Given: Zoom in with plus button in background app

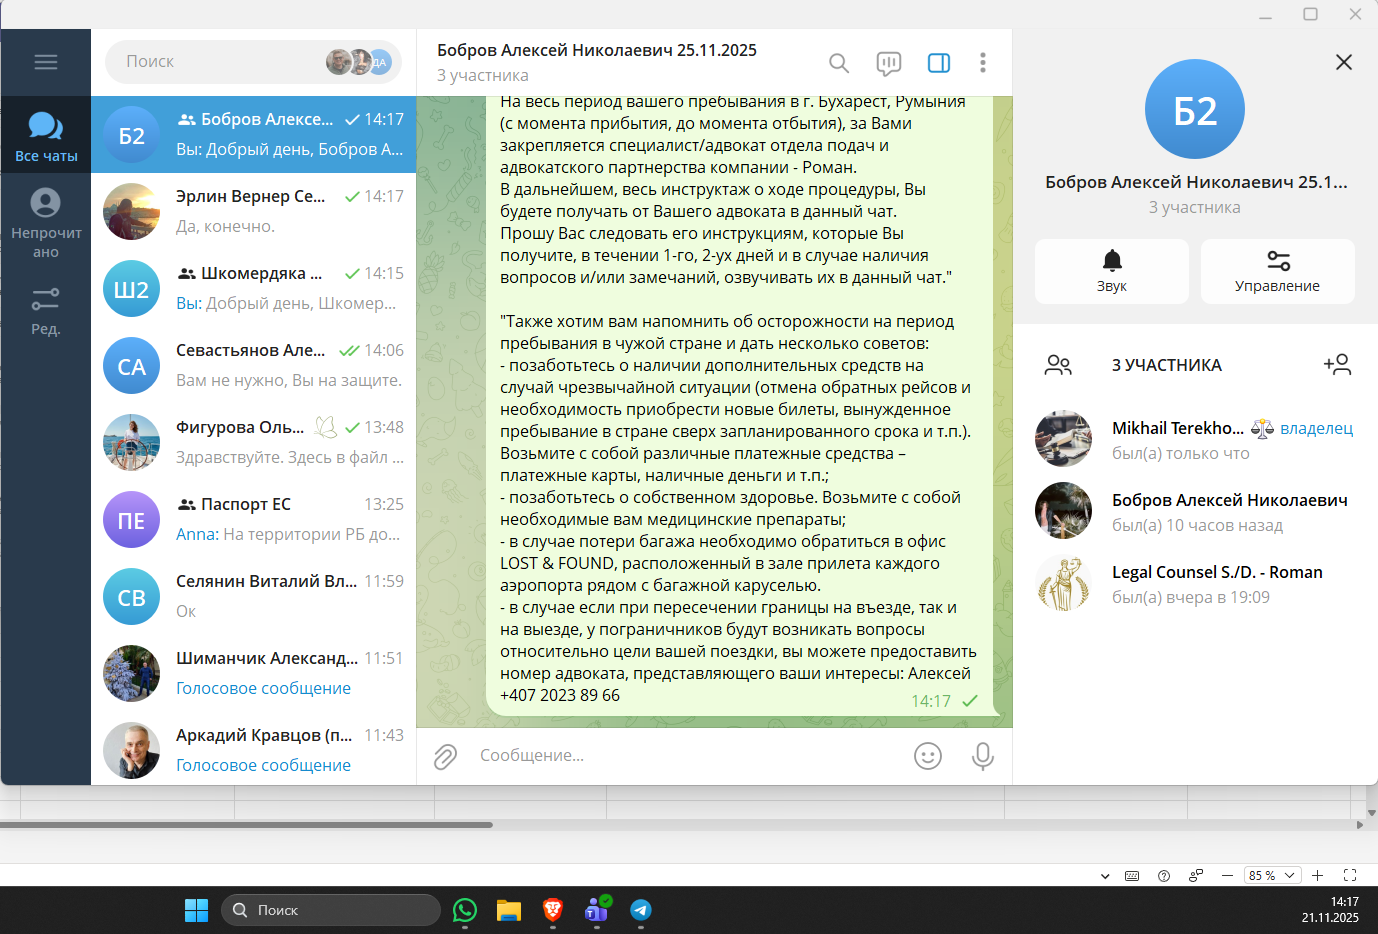Looking at the screenshot, I should click(x=1318, y=875).
